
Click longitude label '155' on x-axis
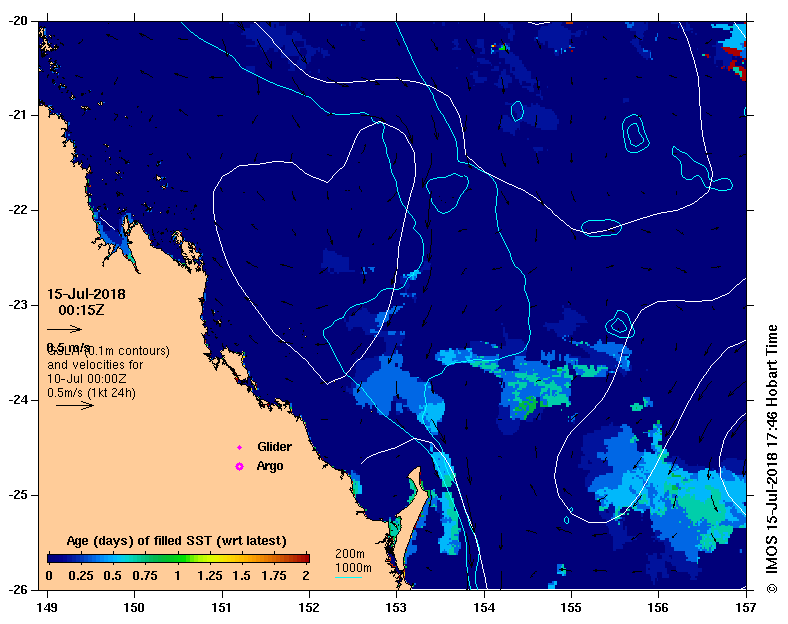(571, 607)
